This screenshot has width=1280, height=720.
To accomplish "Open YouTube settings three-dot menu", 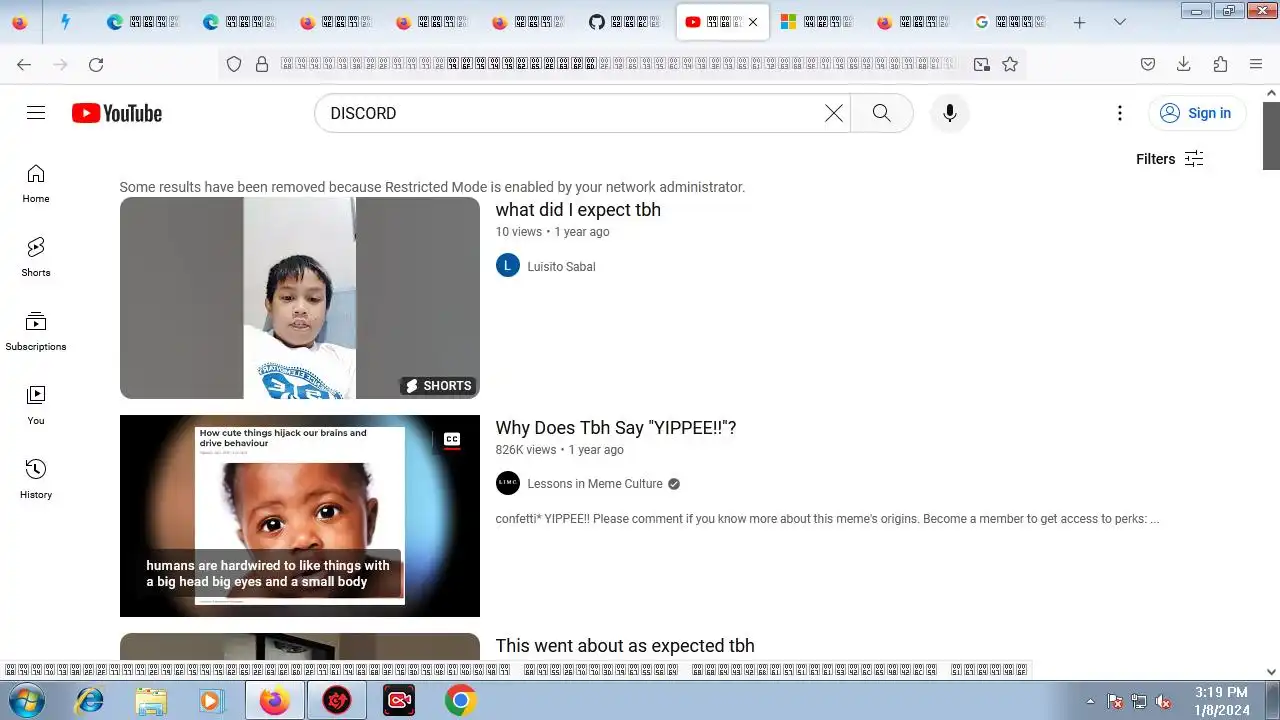I will tap(1120, 113).
